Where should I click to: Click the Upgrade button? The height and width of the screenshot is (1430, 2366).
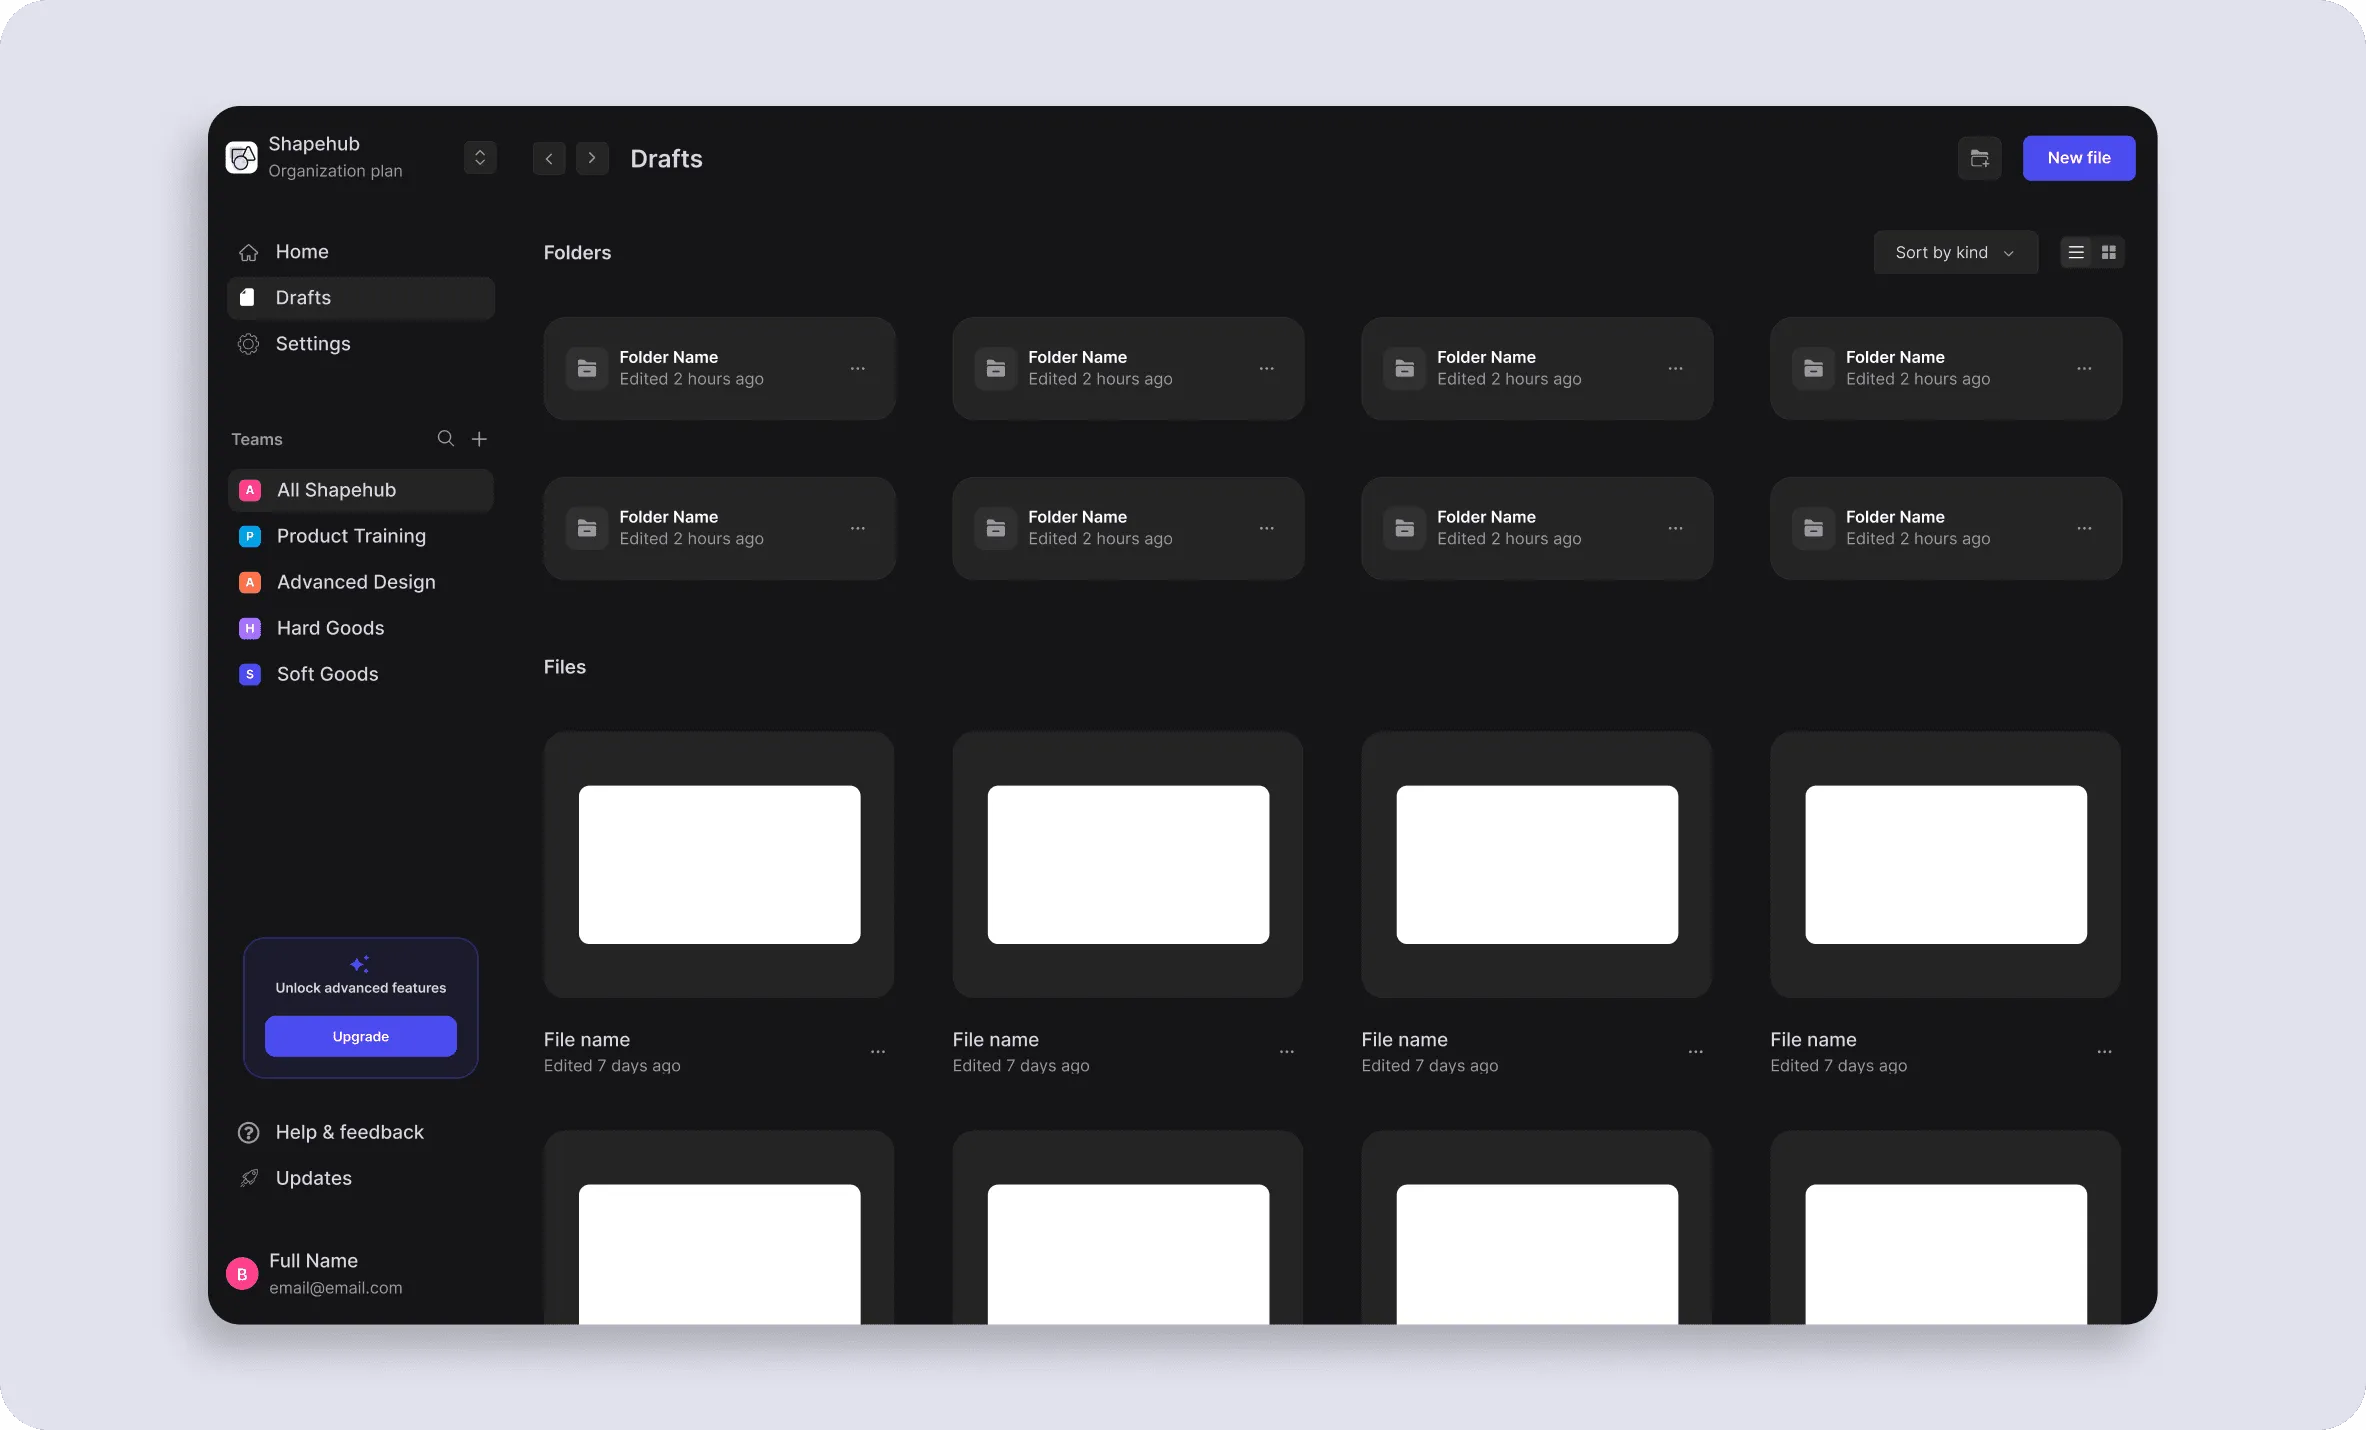360,1037
